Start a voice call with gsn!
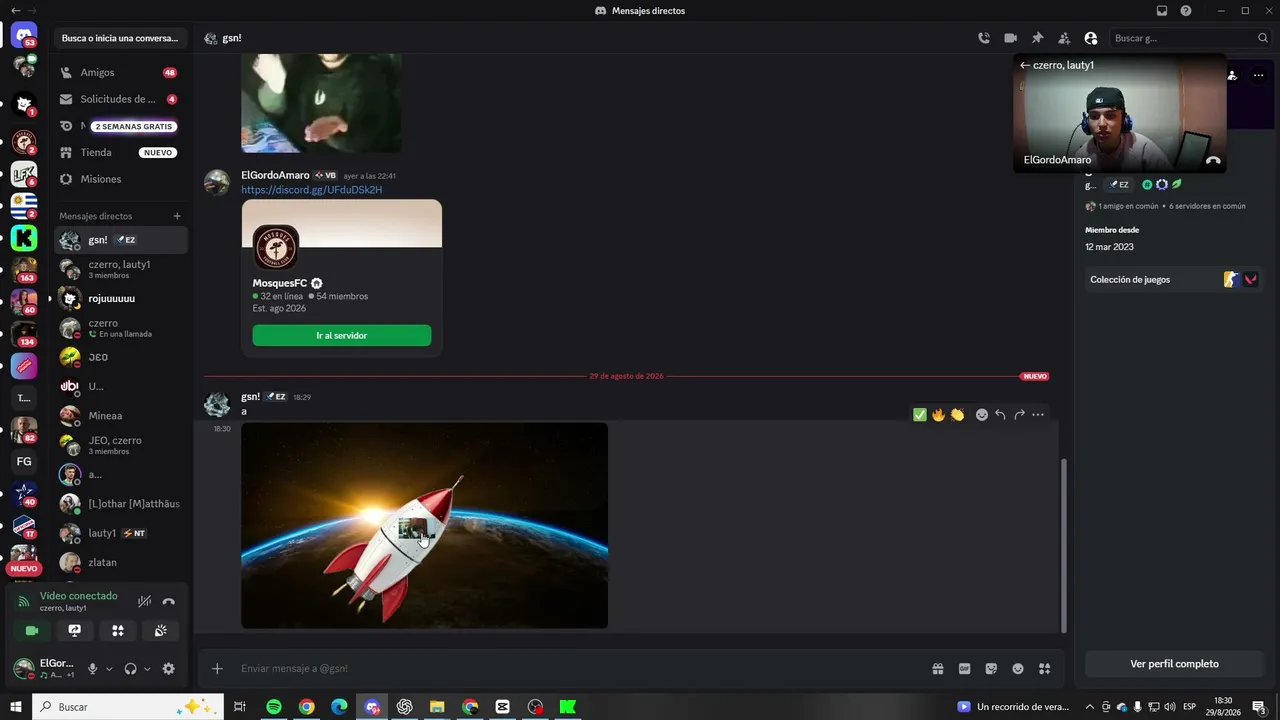The height and width of the screenshot is (720, 1280). coord(984,38)
